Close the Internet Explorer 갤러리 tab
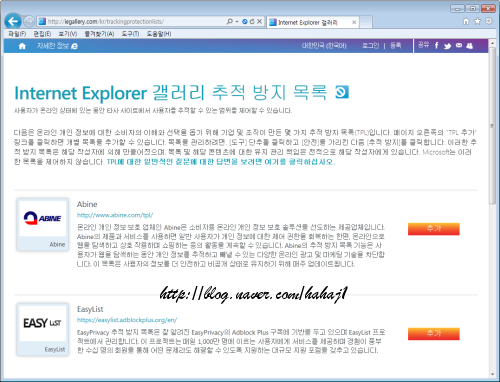Image resolution: width=500 pixels, height=382 pixels. [x=354, y=22]
